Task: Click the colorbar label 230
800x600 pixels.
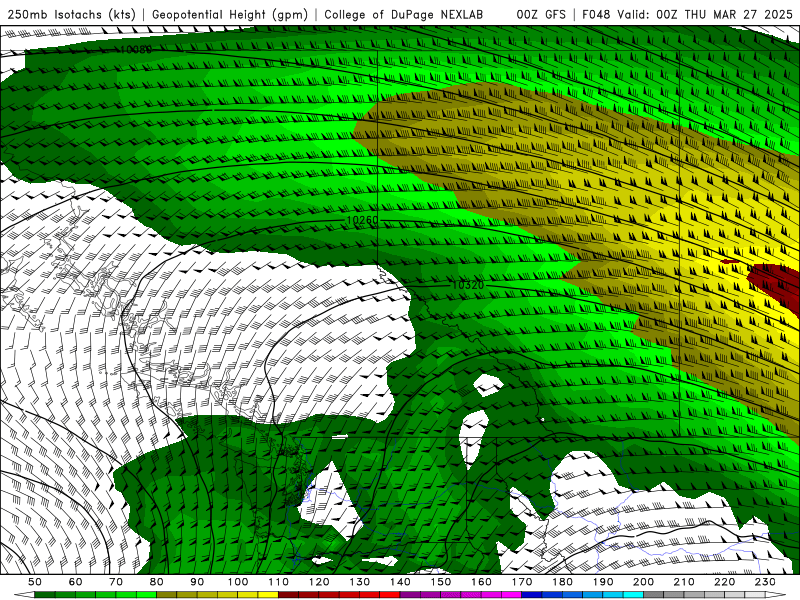Action: point(765,582)
